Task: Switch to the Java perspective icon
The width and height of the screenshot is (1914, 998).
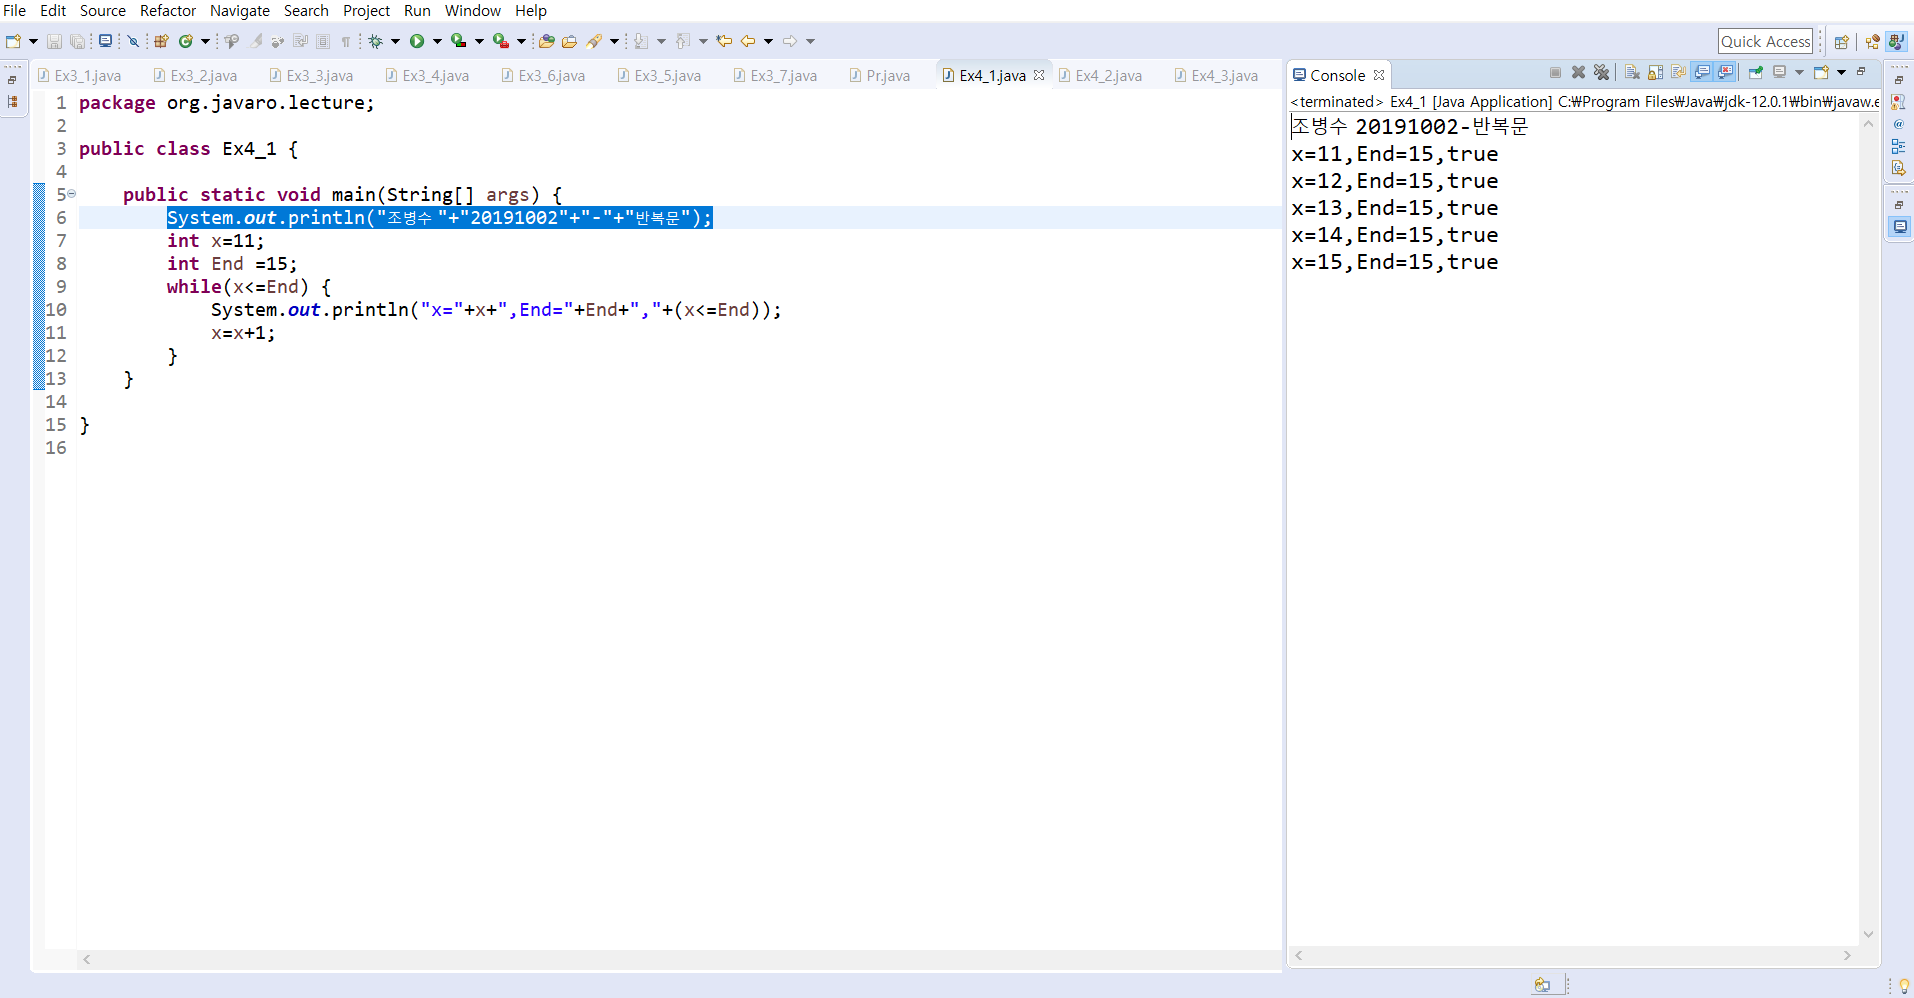Action: coord(1895,42)
